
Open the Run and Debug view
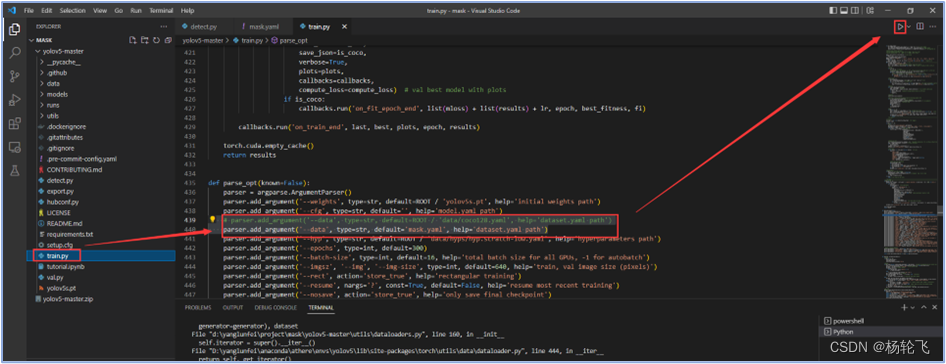[14, 100]
